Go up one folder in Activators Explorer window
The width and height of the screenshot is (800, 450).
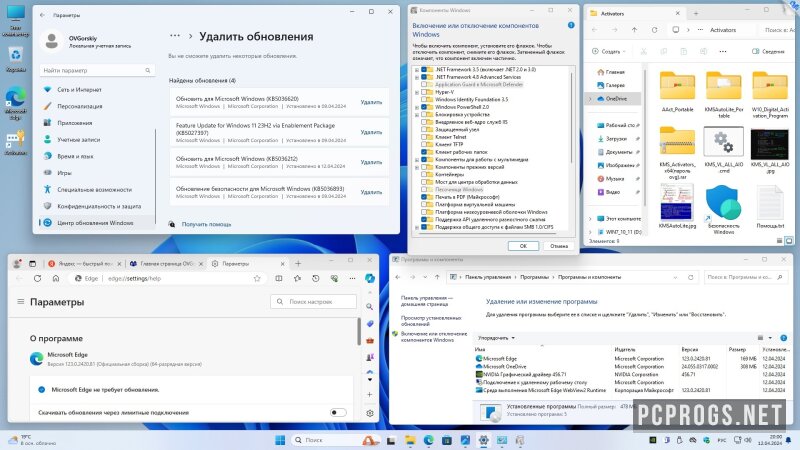tap(634, 30)
